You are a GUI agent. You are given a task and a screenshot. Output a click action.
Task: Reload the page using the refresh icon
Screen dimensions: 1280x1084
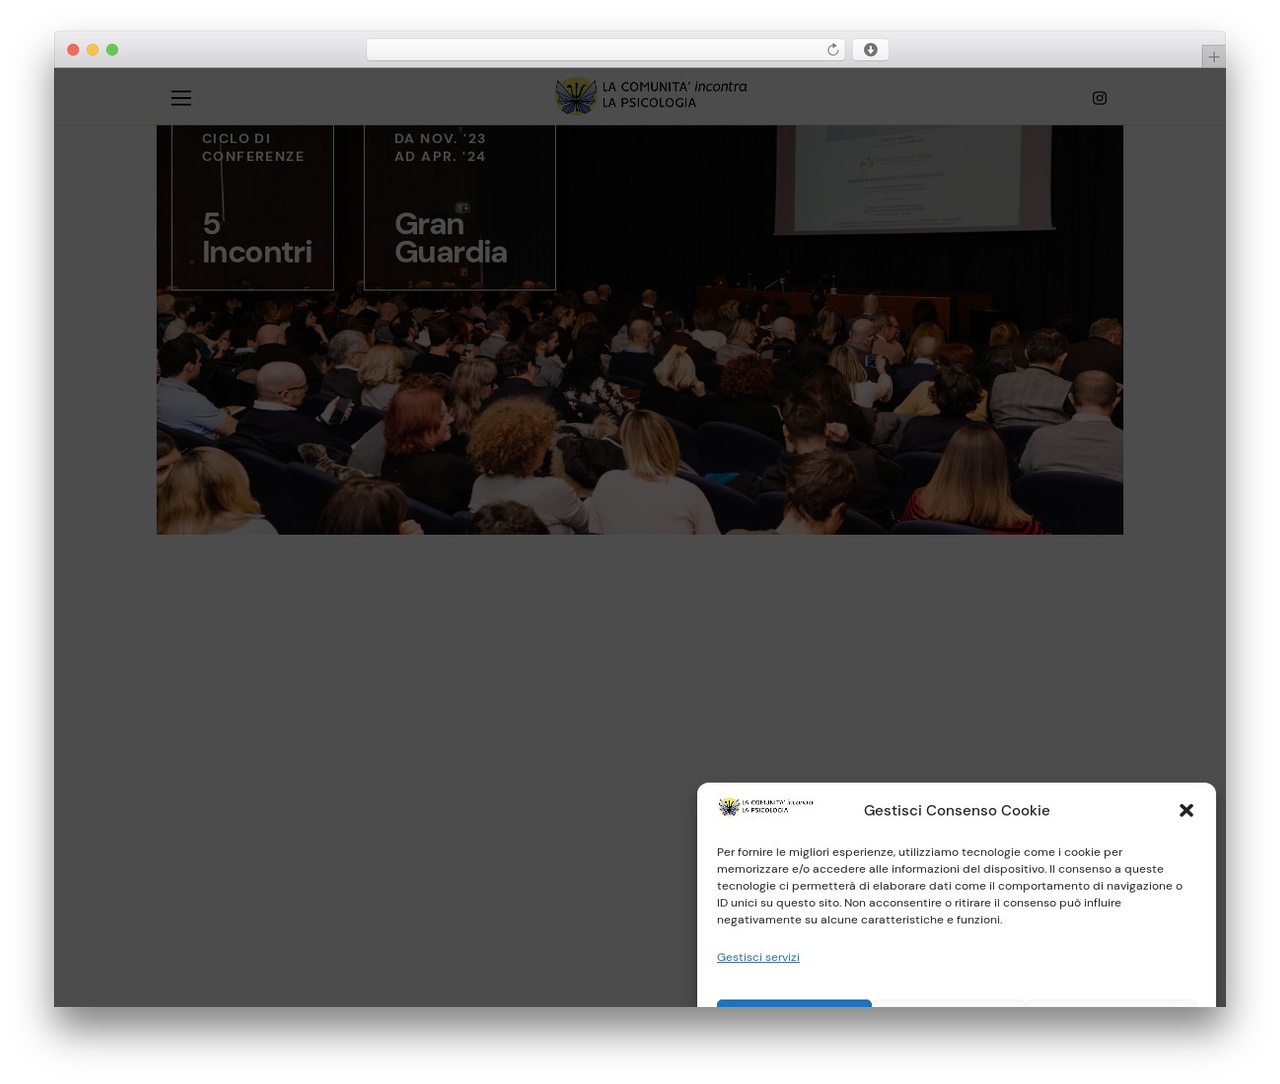pyautogui.click(x=832, y=50)
